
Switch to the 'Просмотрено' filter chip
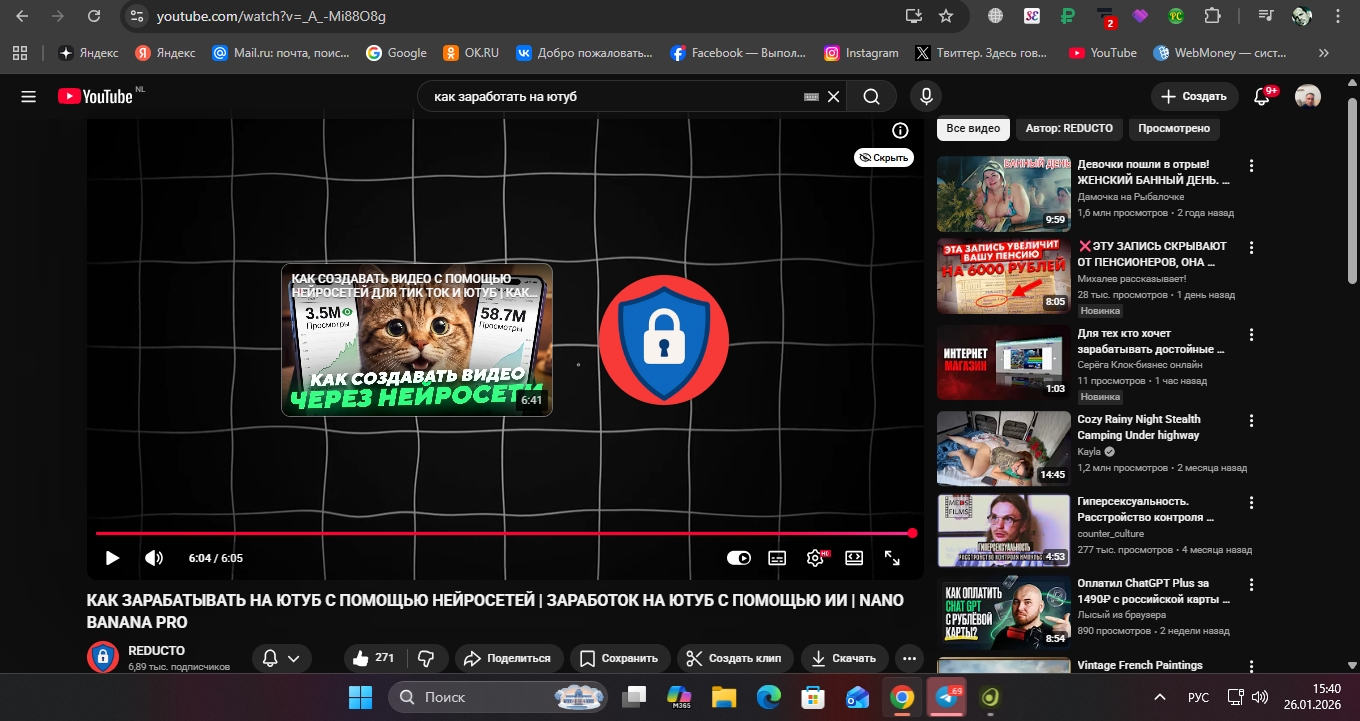[x=1174, y=128]
